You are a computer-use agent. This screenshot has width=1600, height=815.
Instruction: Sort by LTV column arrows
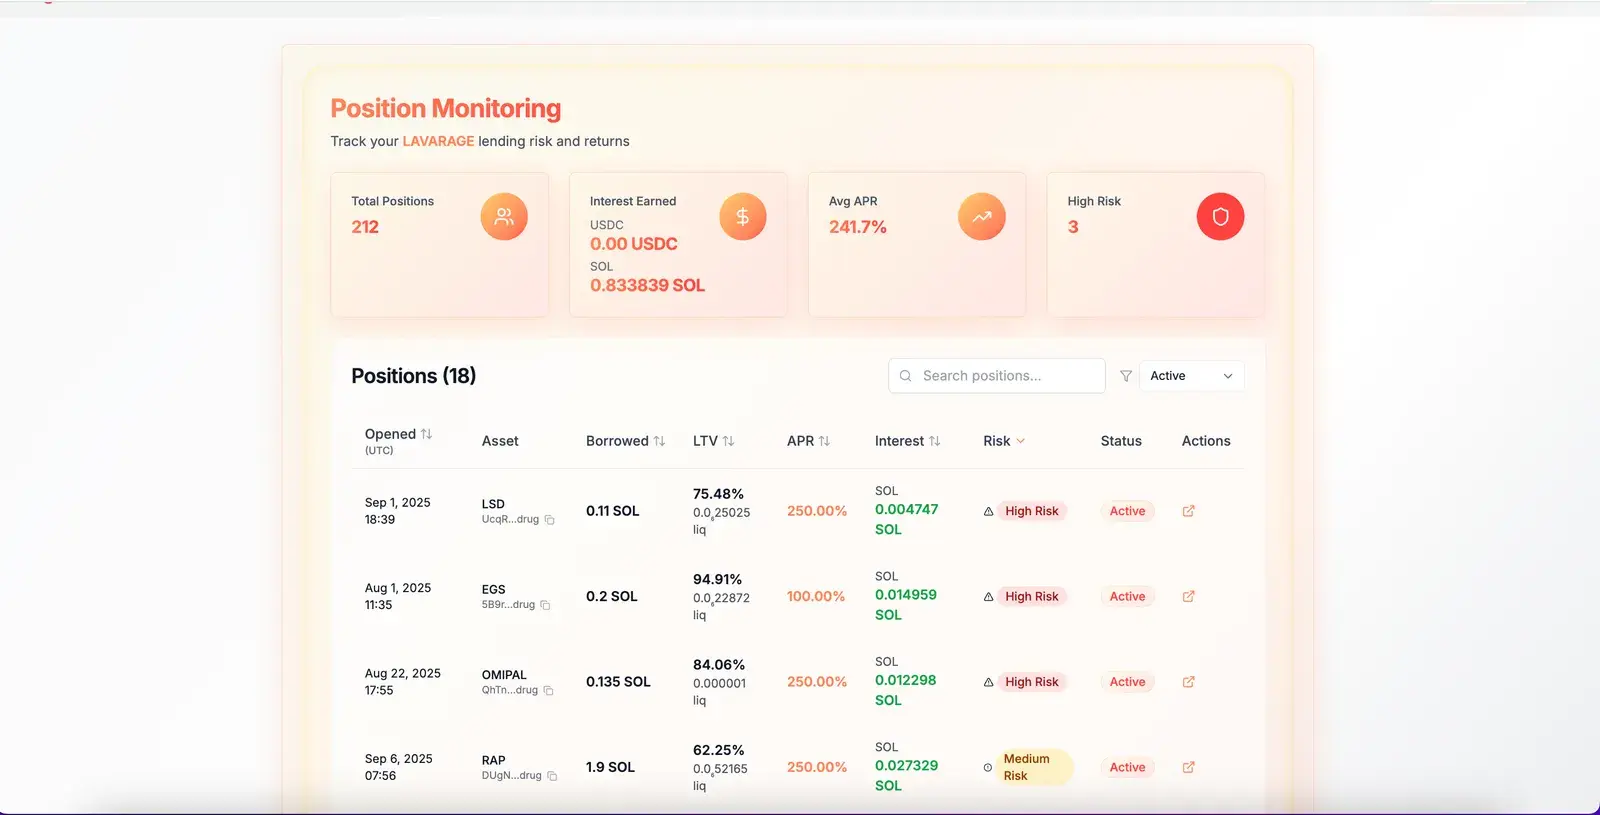(728, 441)
